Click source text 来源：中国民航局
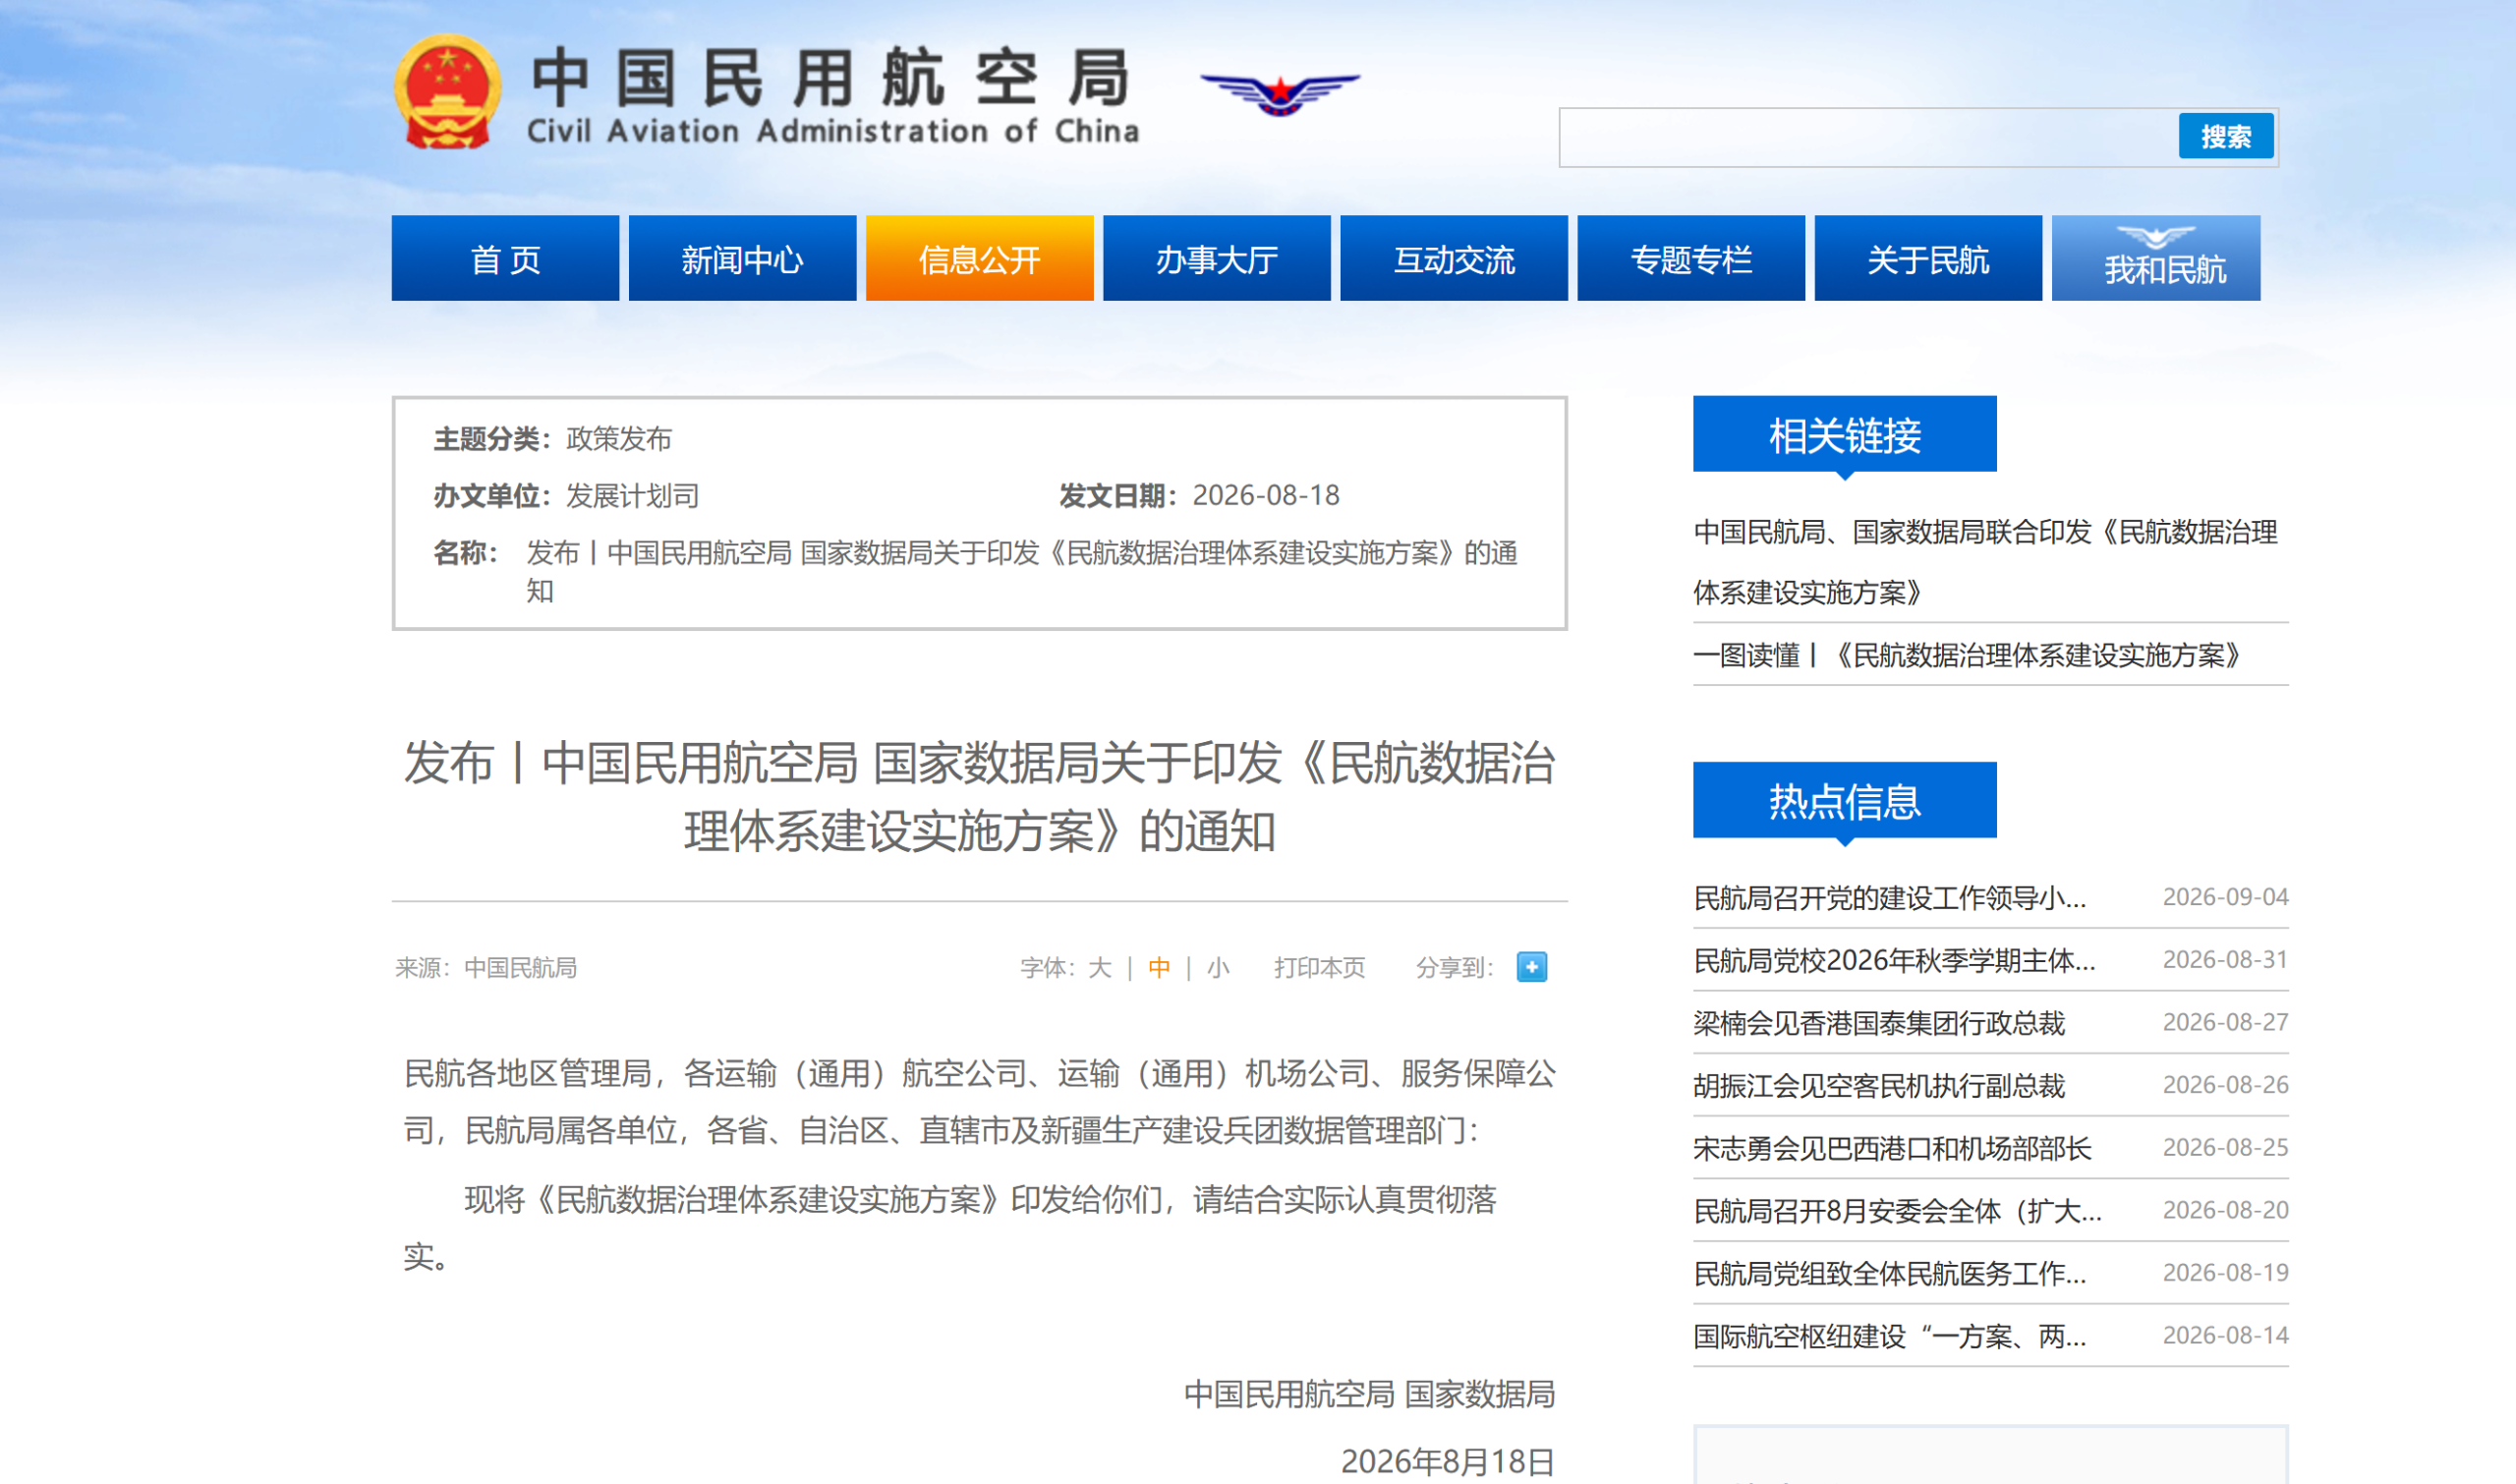The image size is (2516, 1484). click(x=486, y=968)
